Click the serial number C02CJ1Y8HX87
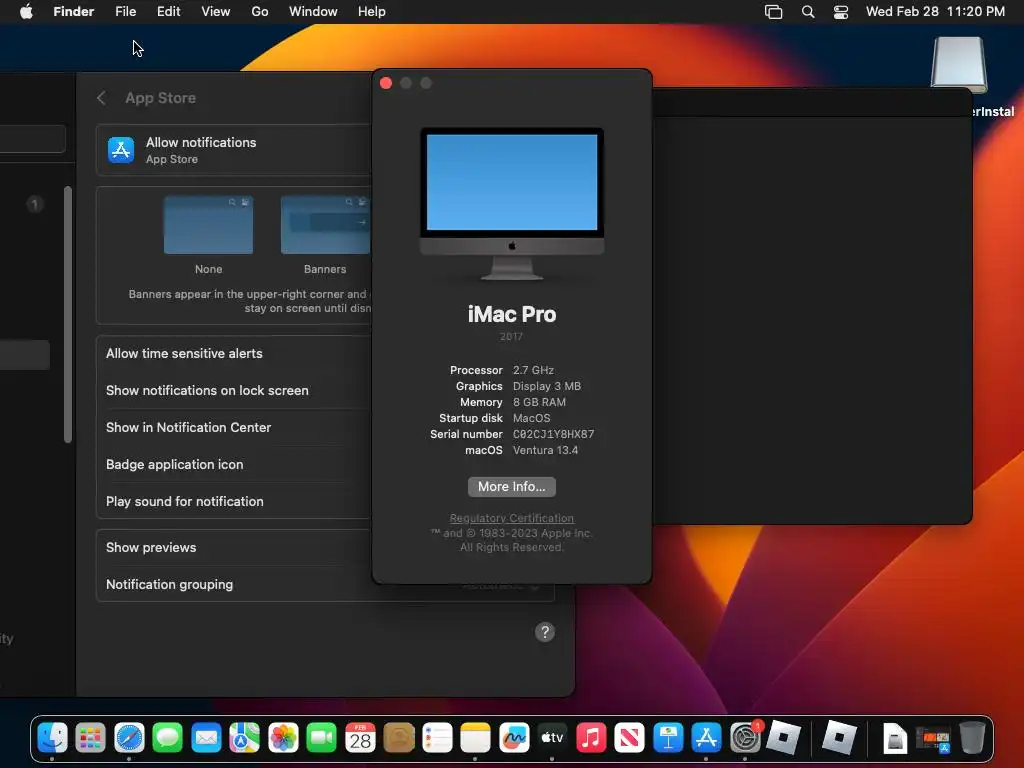1024x768 pixels. pyautogui.click(x=553, y=434)
